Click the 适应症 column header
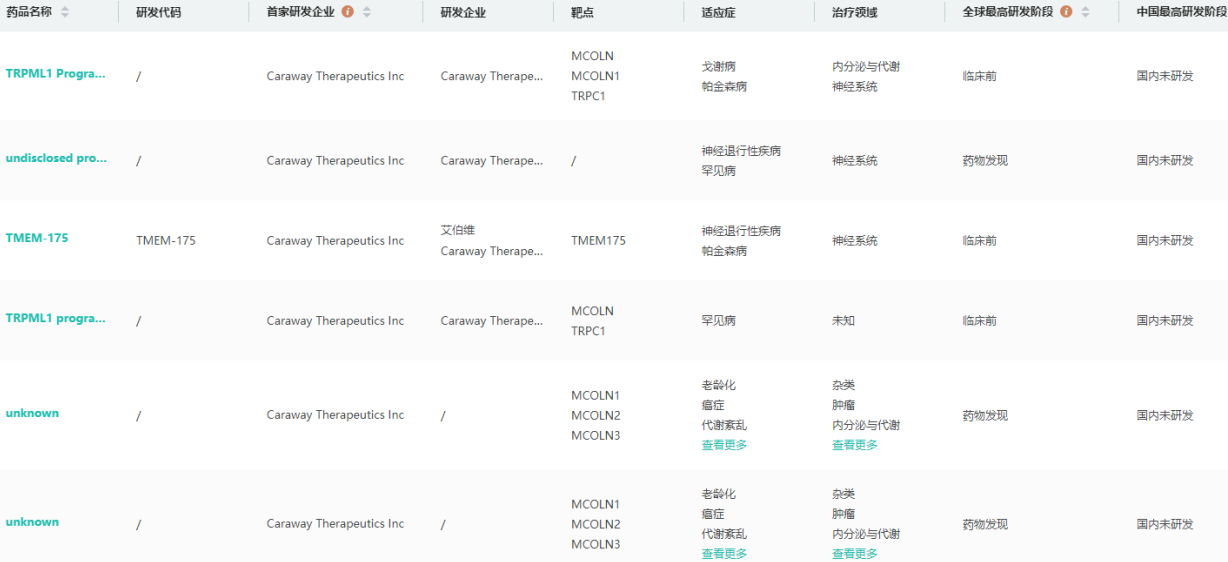Viewport: 1228px width, 562px height. pyautogui.click(x=719, y=12)
